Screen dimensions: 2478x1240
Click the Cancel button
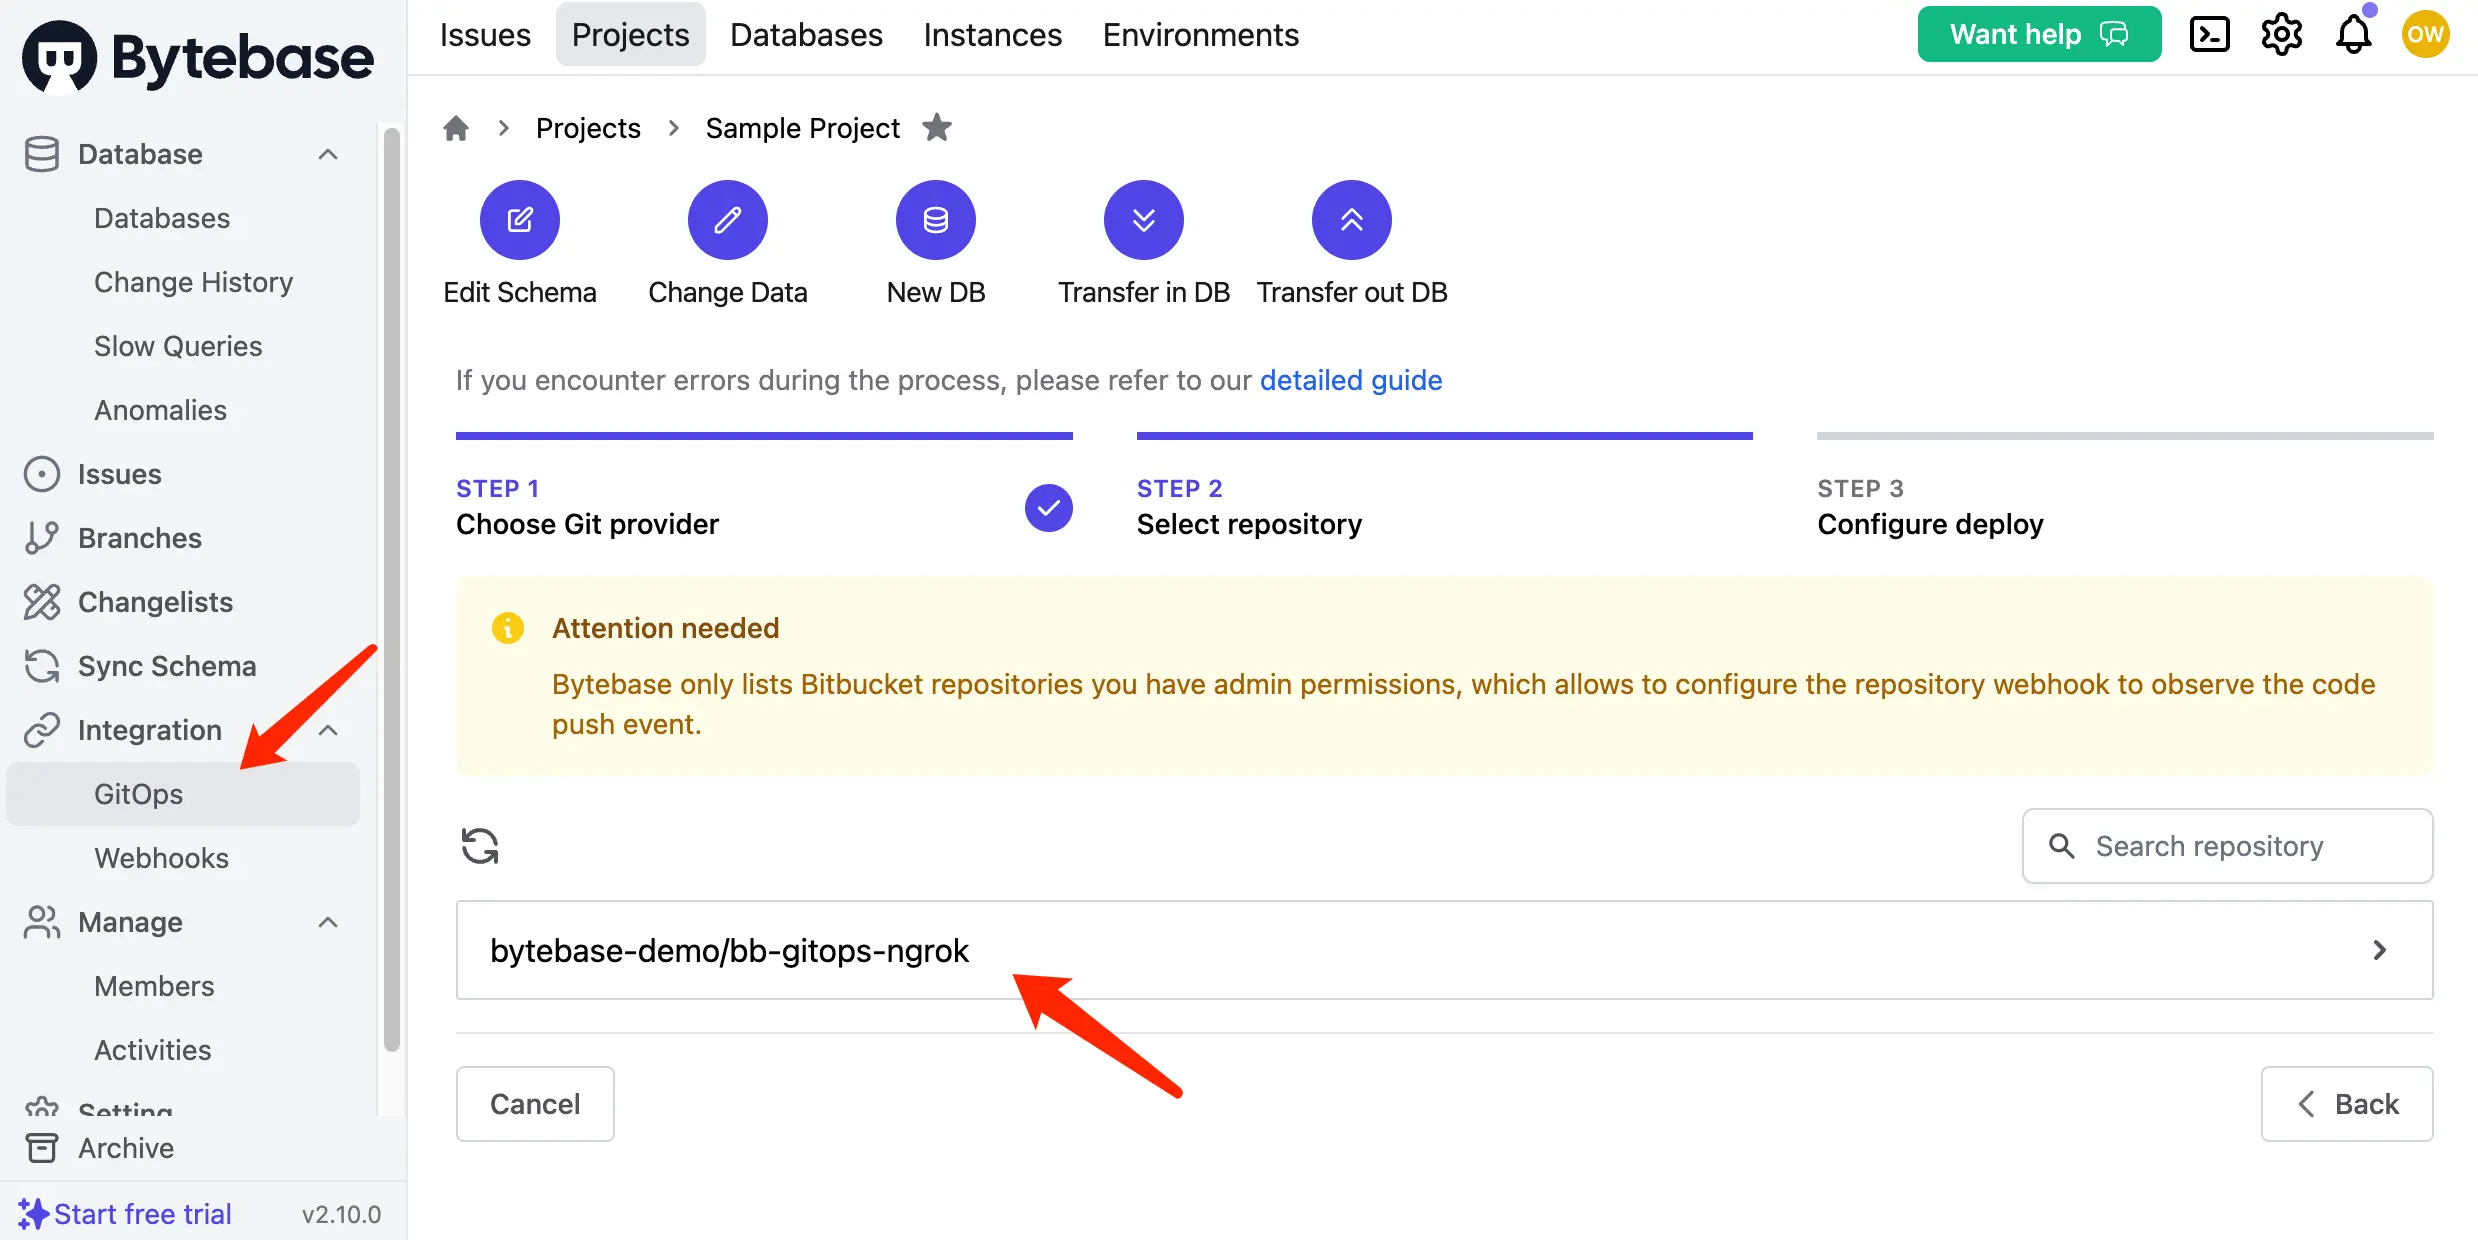[535, 1104]
